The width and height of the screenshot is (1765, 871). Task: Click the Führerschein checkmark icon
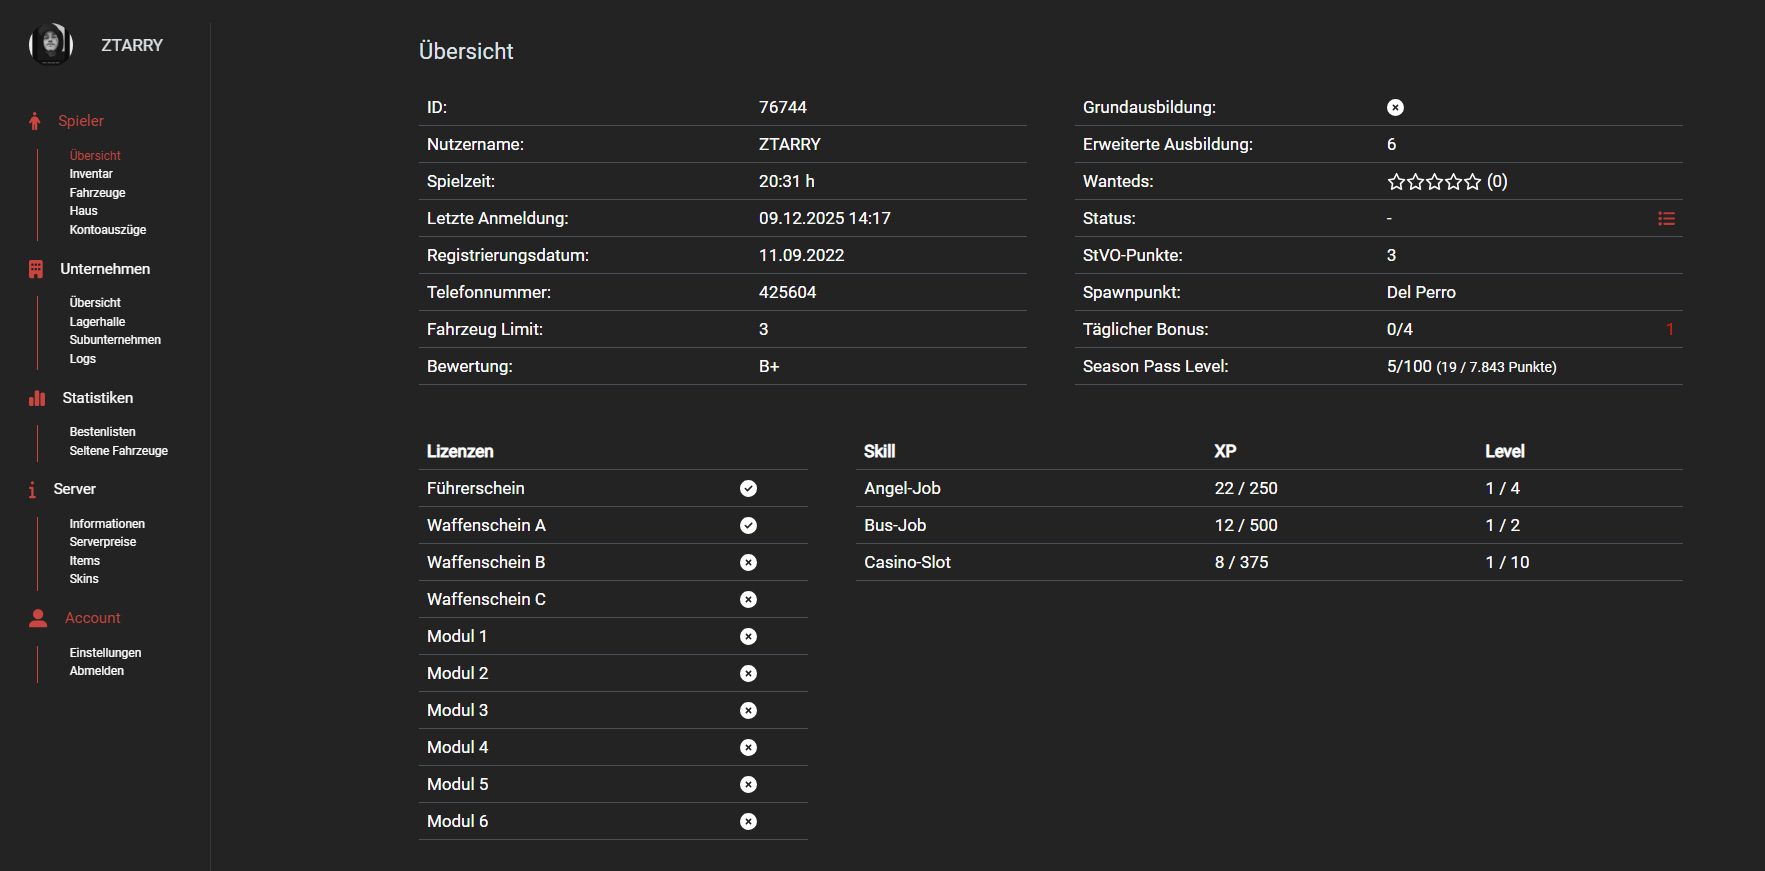tap(748, 488)
